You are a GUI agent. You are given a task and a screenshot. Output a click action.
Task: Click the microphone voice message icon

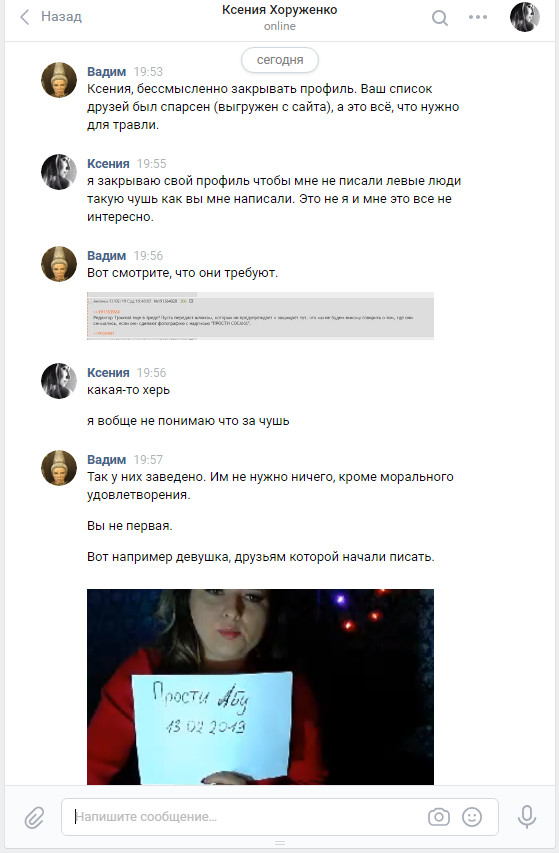click(526, 817)
